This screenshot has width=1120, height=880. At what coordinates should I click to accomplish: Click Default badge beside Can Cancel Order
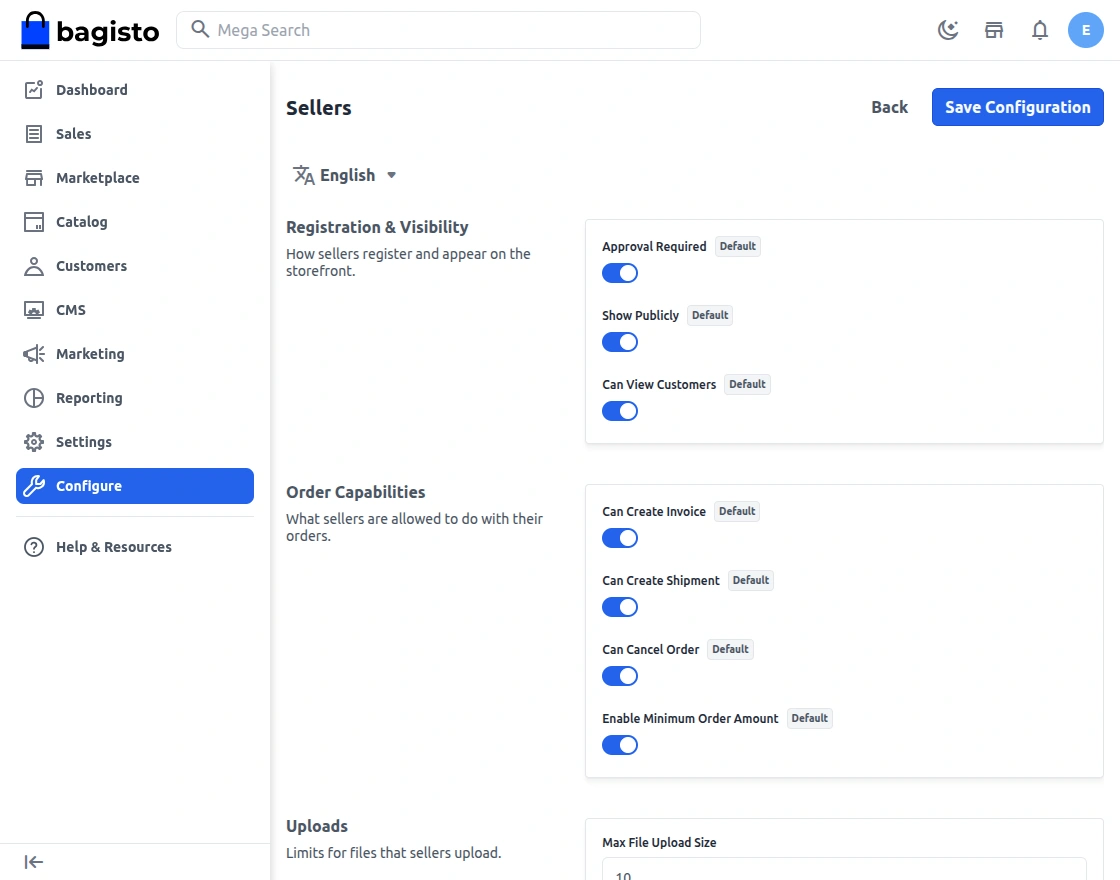(730, 649)
